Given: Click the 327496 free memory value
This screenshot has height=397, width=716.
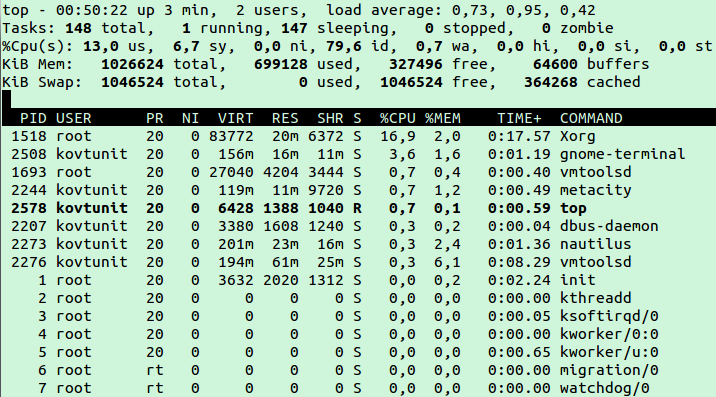Looking at the screenshot, I should point(416,64).
